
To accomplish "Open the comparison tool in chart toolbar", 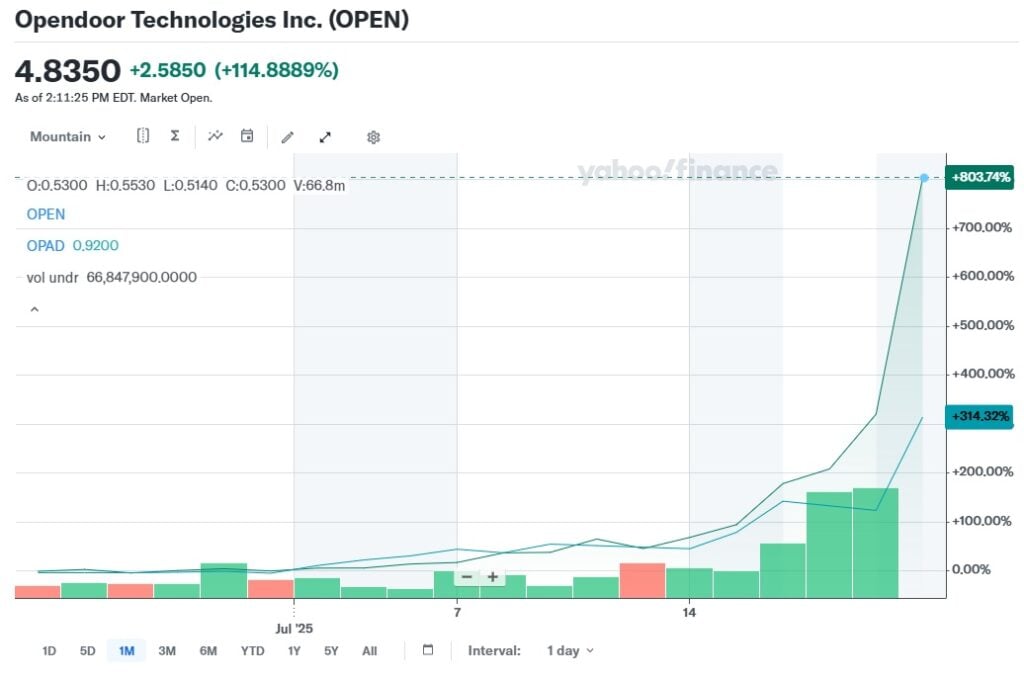I will click(x=143, y=136).
